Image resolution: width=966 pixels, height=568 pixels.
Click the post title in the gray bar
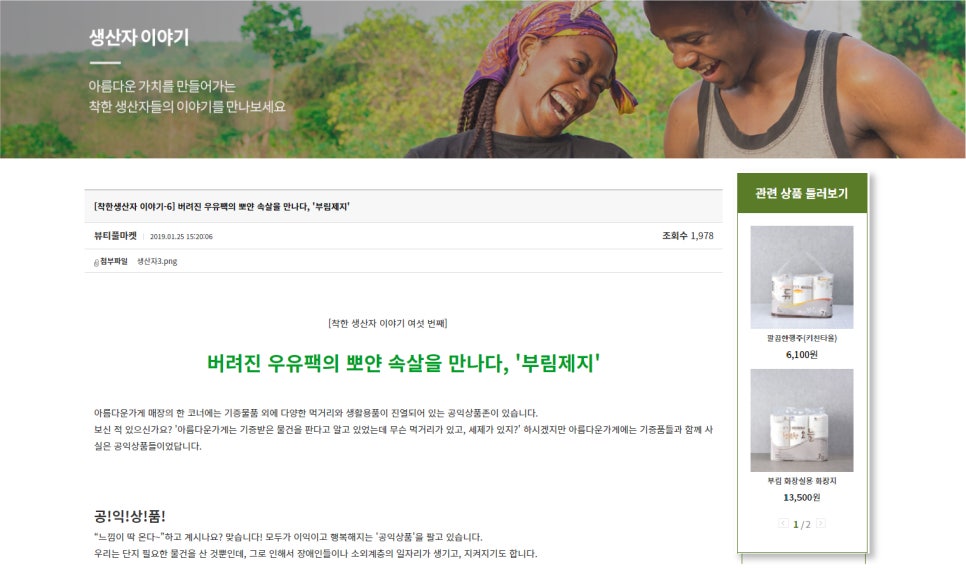[x=222, y=206]
